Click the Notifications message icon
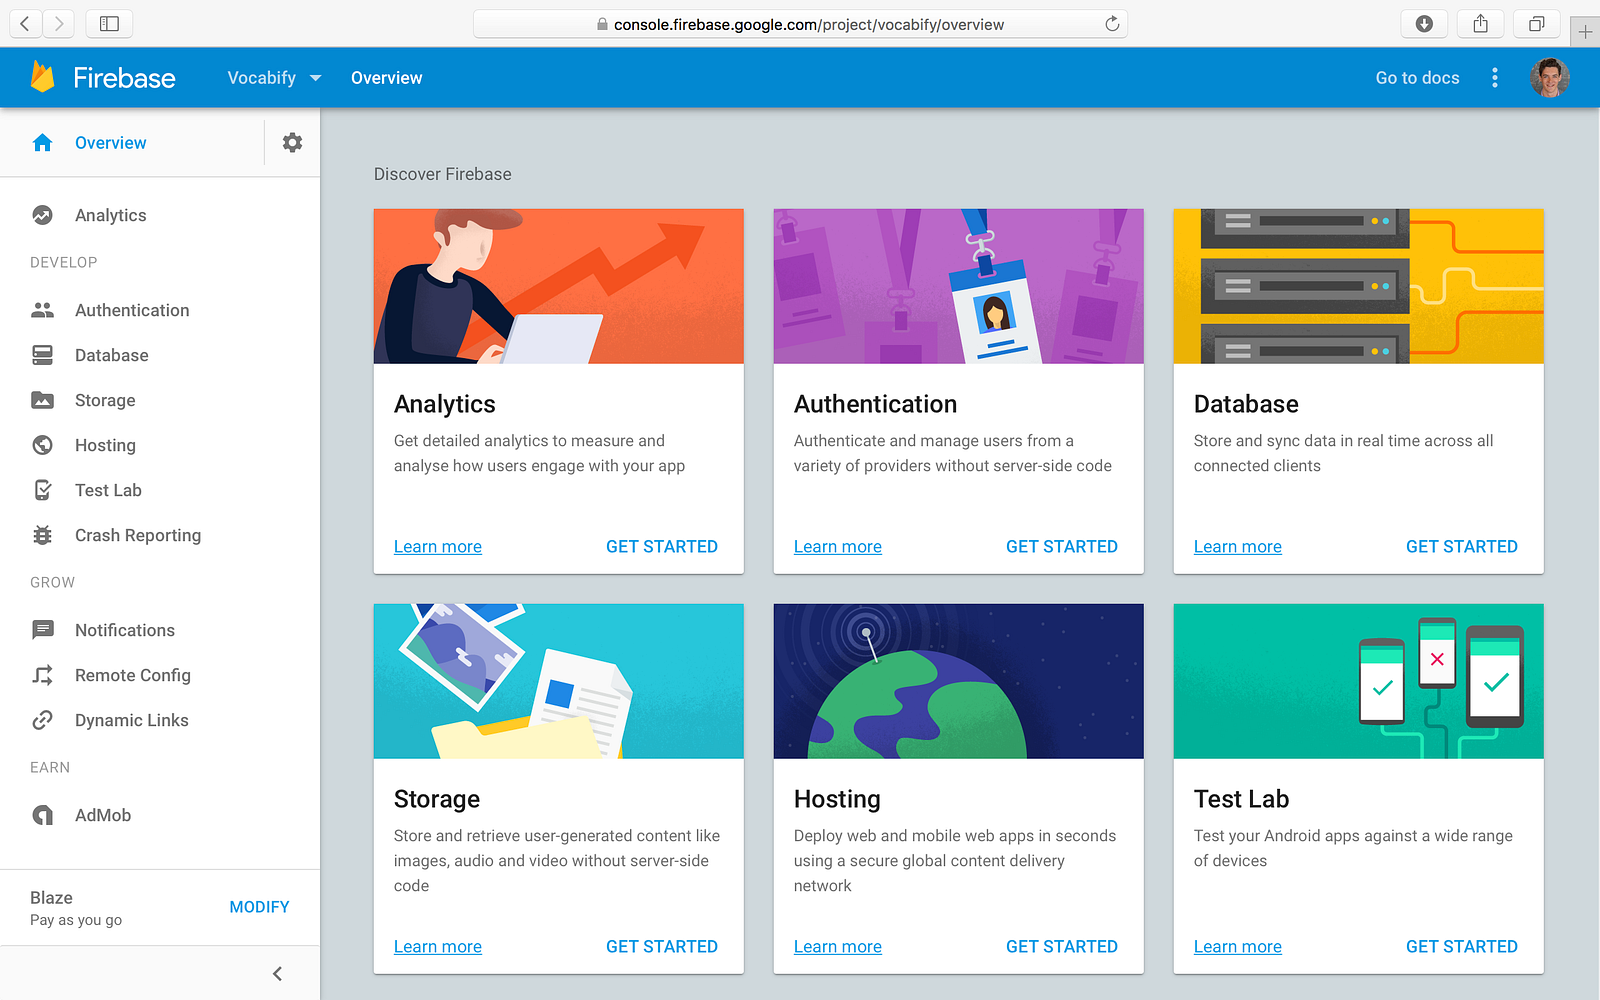 (x=42, y=630)
